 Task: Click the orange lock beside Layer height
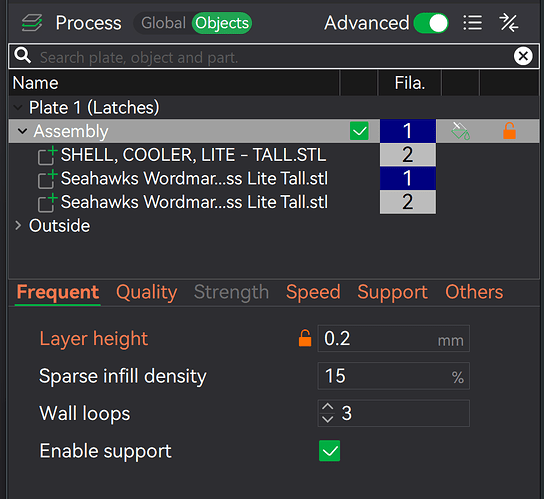point(305,338)
